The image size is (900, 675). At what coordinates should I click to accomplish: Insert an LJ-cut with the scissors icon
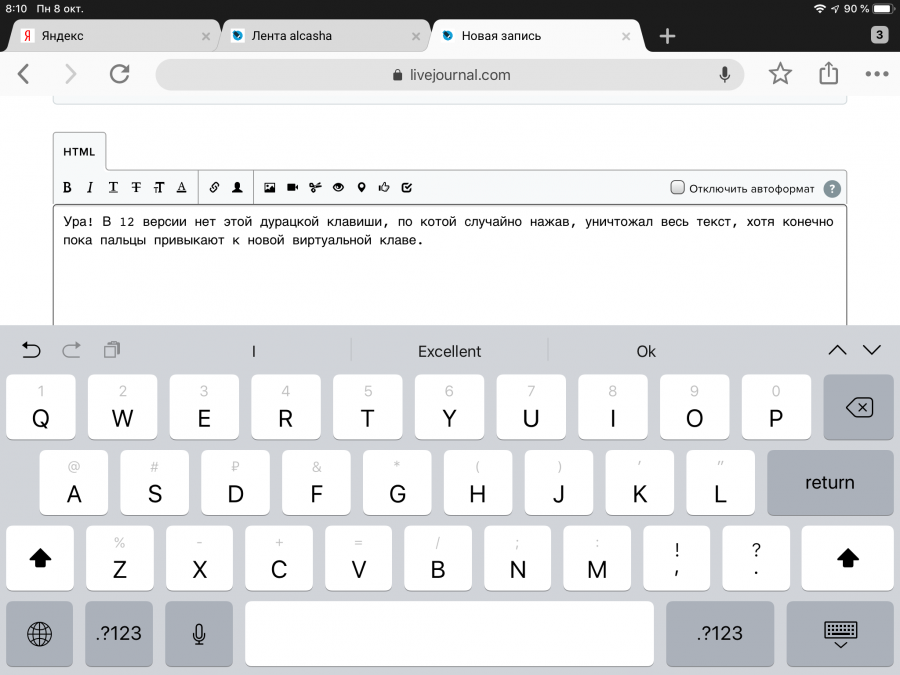point(315,187)
